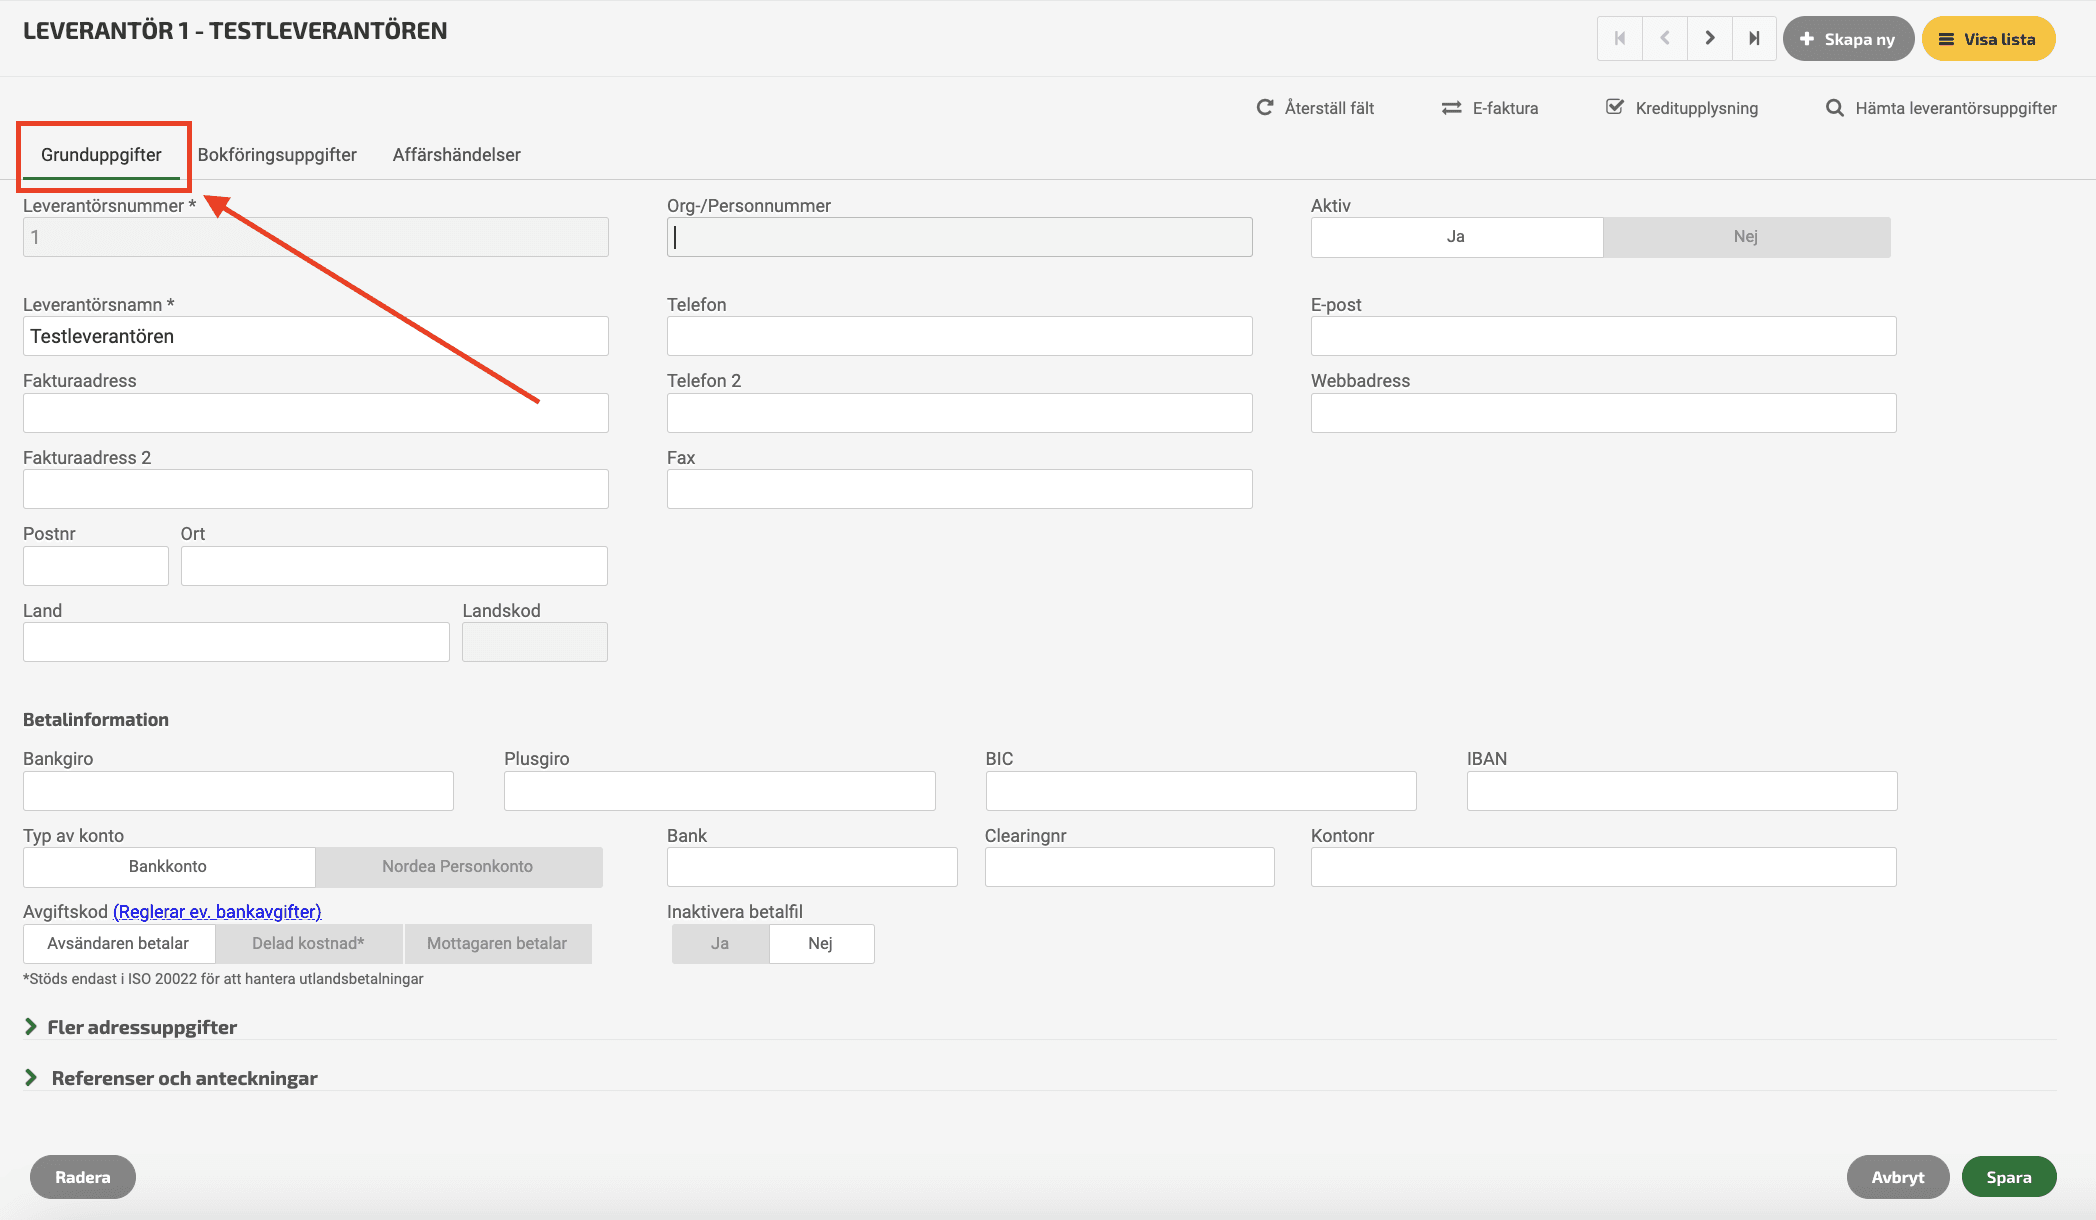Click the Återställ fält refresh icon
The height and width of the screenshot is (1220, 2096).
click(x=1265, y=107)
